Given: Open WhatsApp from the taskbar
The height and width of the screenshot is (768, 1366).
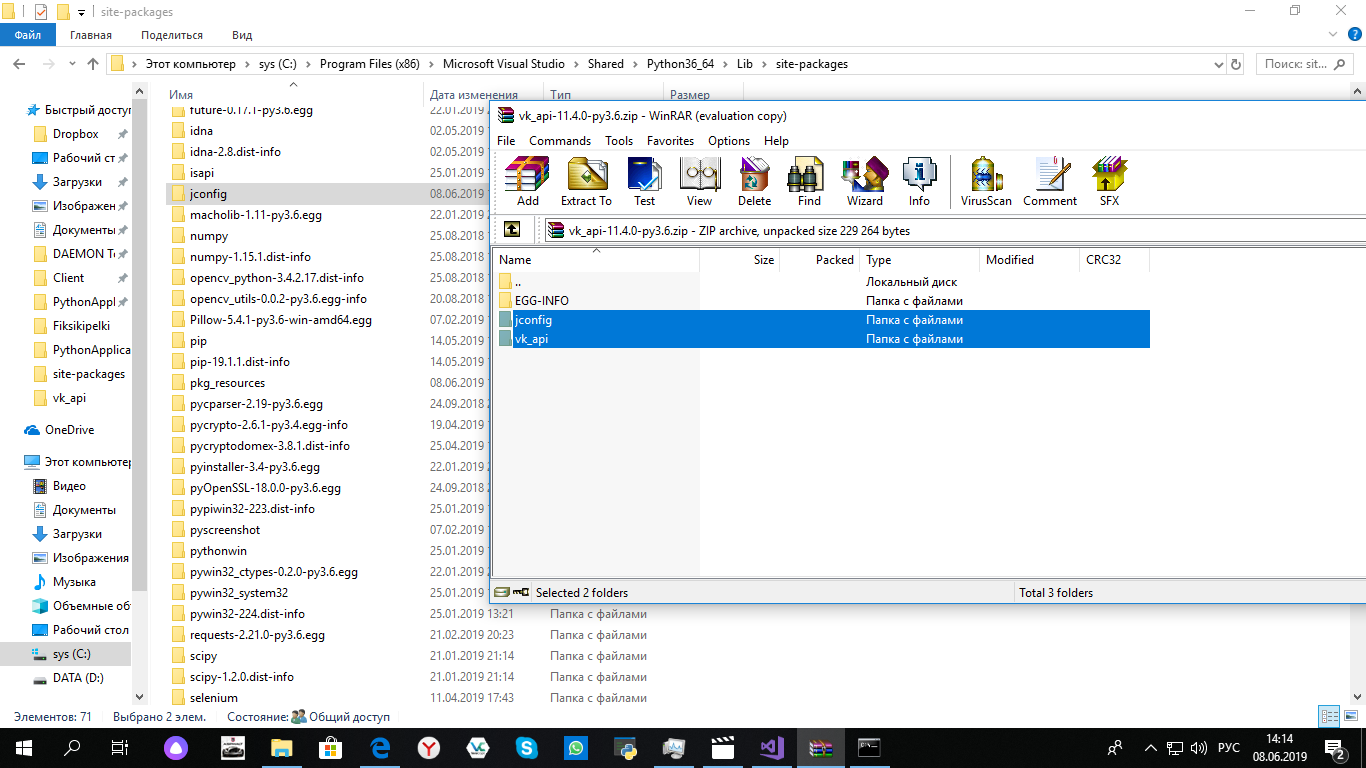Looking at the screenshot, I should pyautogui.click(x=576, y=747).
